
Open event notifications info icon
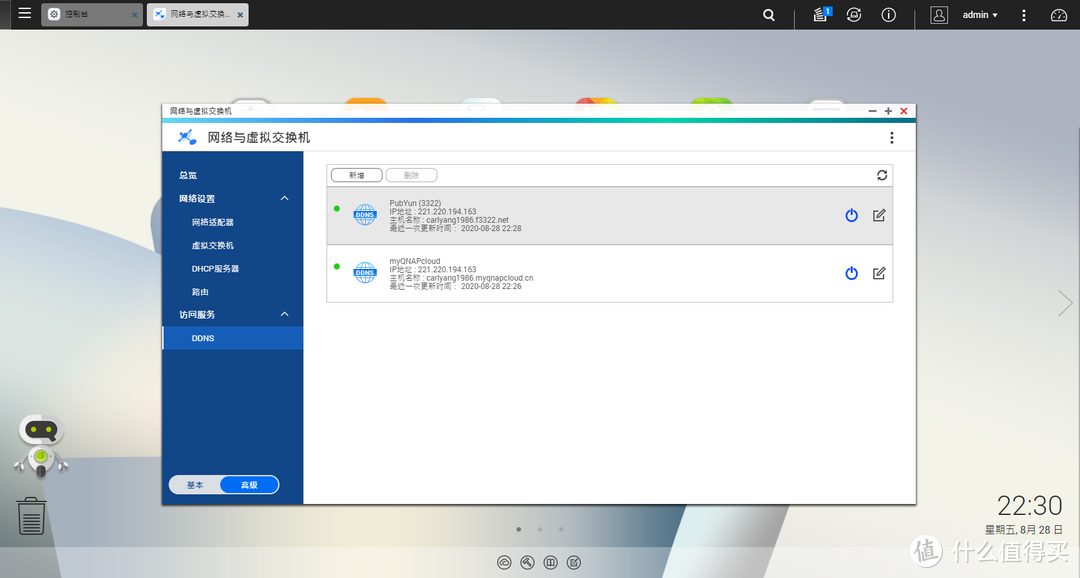click(x=889, y=14)
